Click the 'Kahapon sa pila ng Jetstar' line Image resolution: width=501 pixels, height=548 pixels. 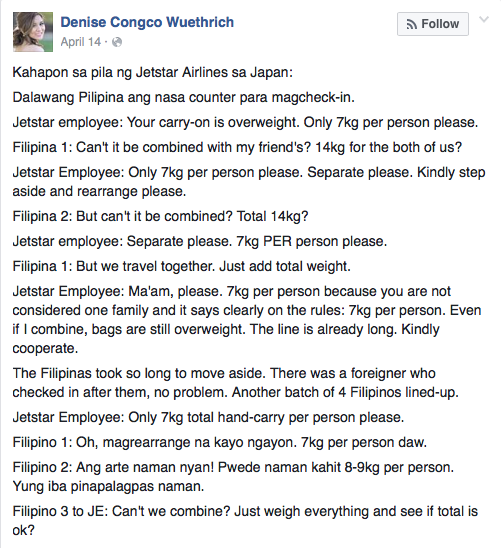(153, 72)
